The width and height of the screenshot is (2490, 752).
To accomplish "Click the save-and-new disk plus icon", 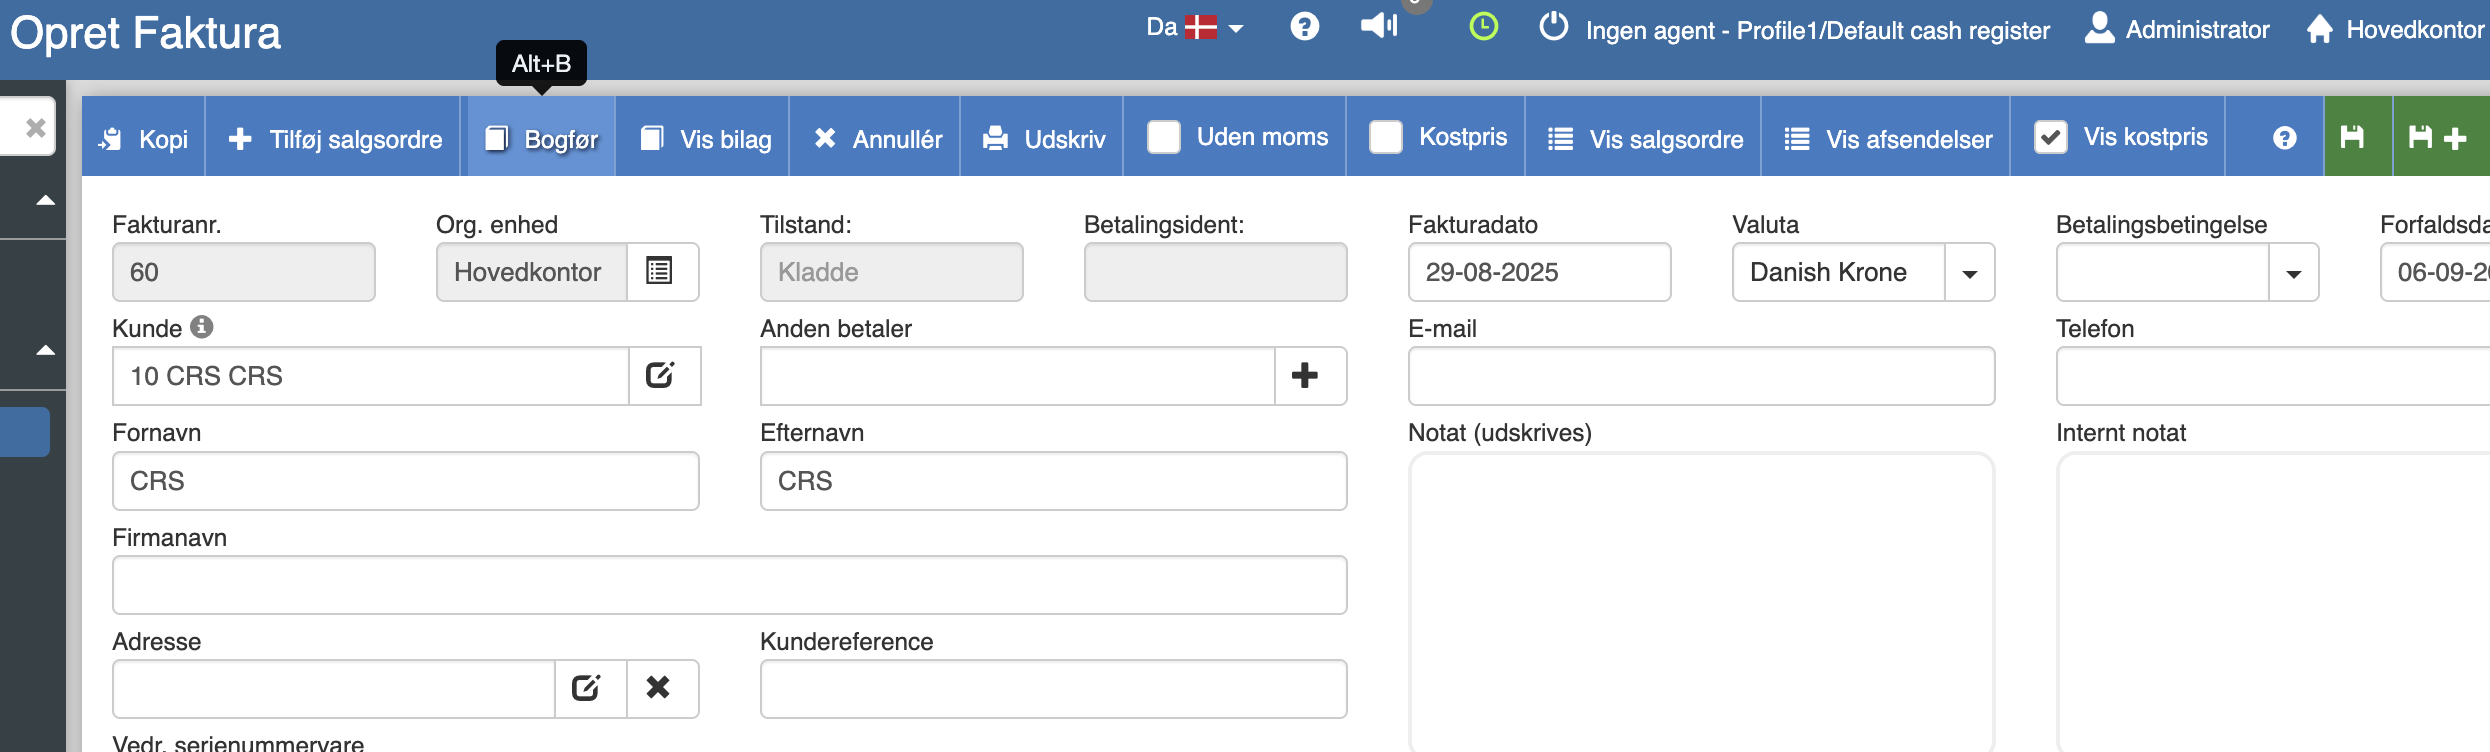I will pos(2437,137).
